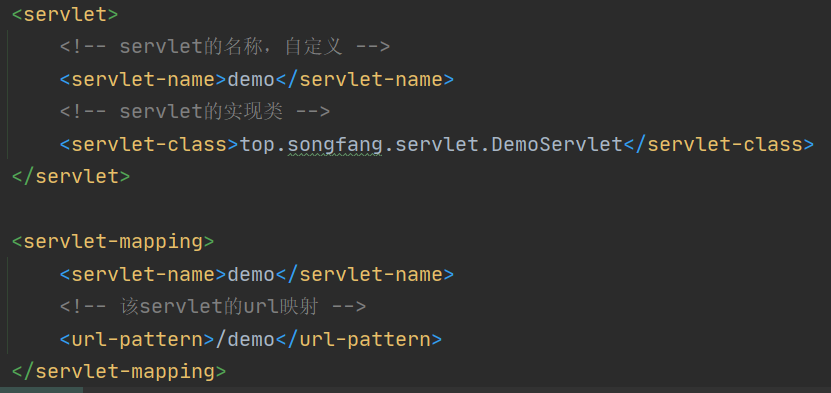Image resolution: width=831 pixels, height=393 pixels.
Task: Click the closing url-pattern tag
Action: click(358, 340)
